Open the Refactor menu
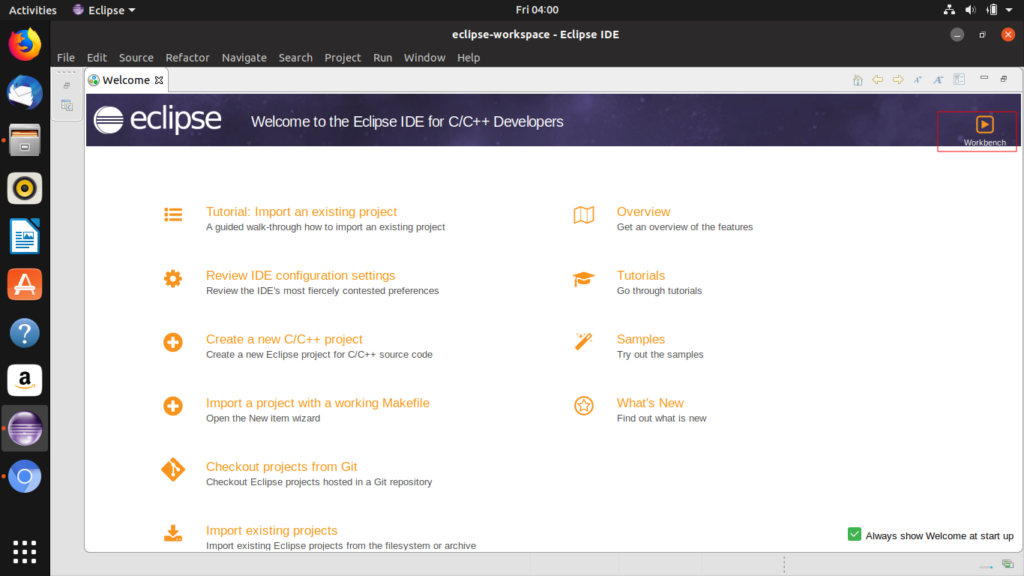This screenshot has height=576, width=1024. coord(187,57)
